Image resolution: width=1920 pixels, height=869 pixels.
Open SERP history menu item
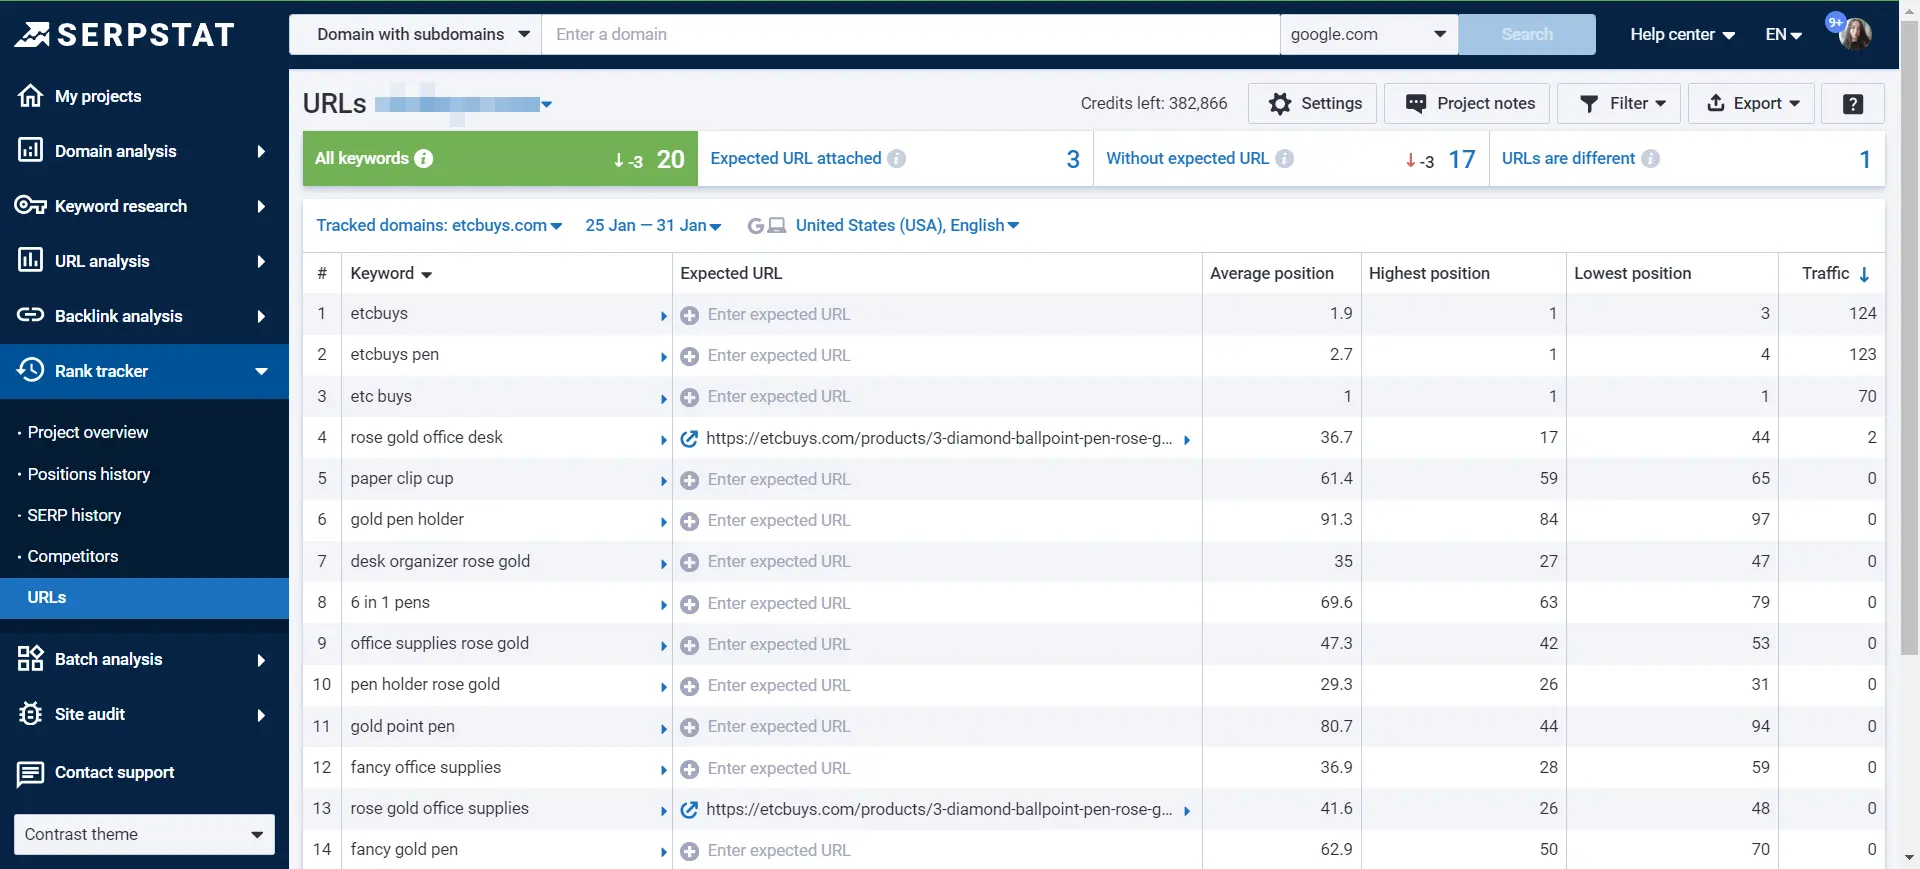pos(74,515)
